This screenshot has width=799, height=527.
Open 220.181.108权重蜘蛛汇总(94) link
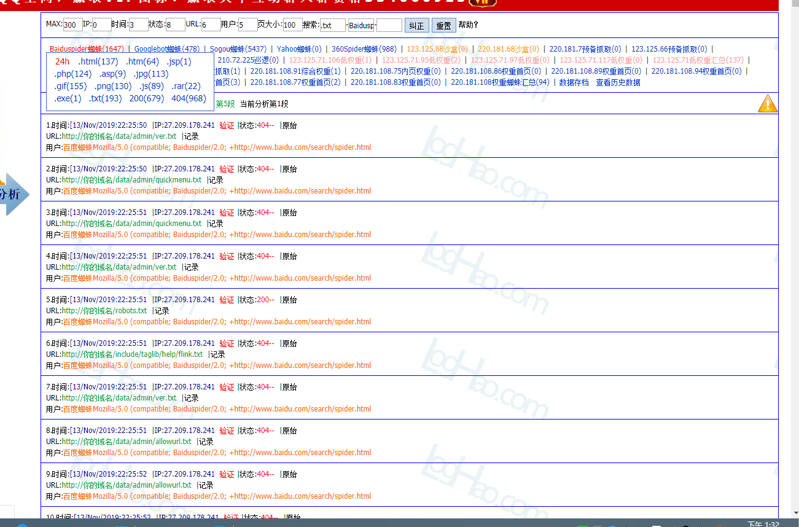500,82
